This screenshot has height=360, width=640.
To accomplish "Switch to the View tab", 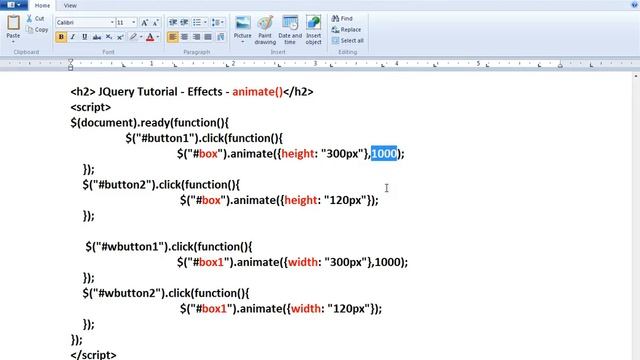I will coord(70,6).
